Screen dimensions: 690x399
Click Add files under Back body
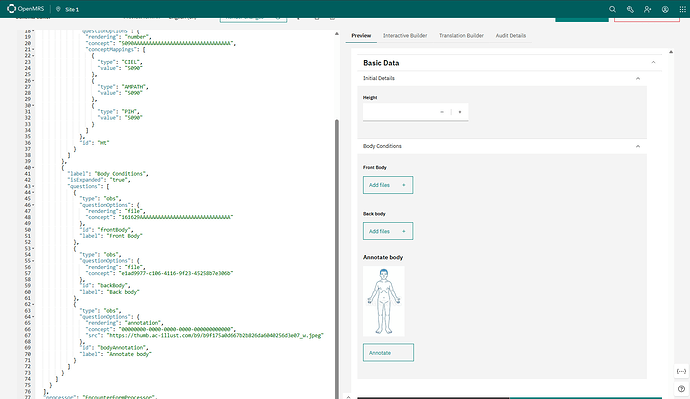388,231
